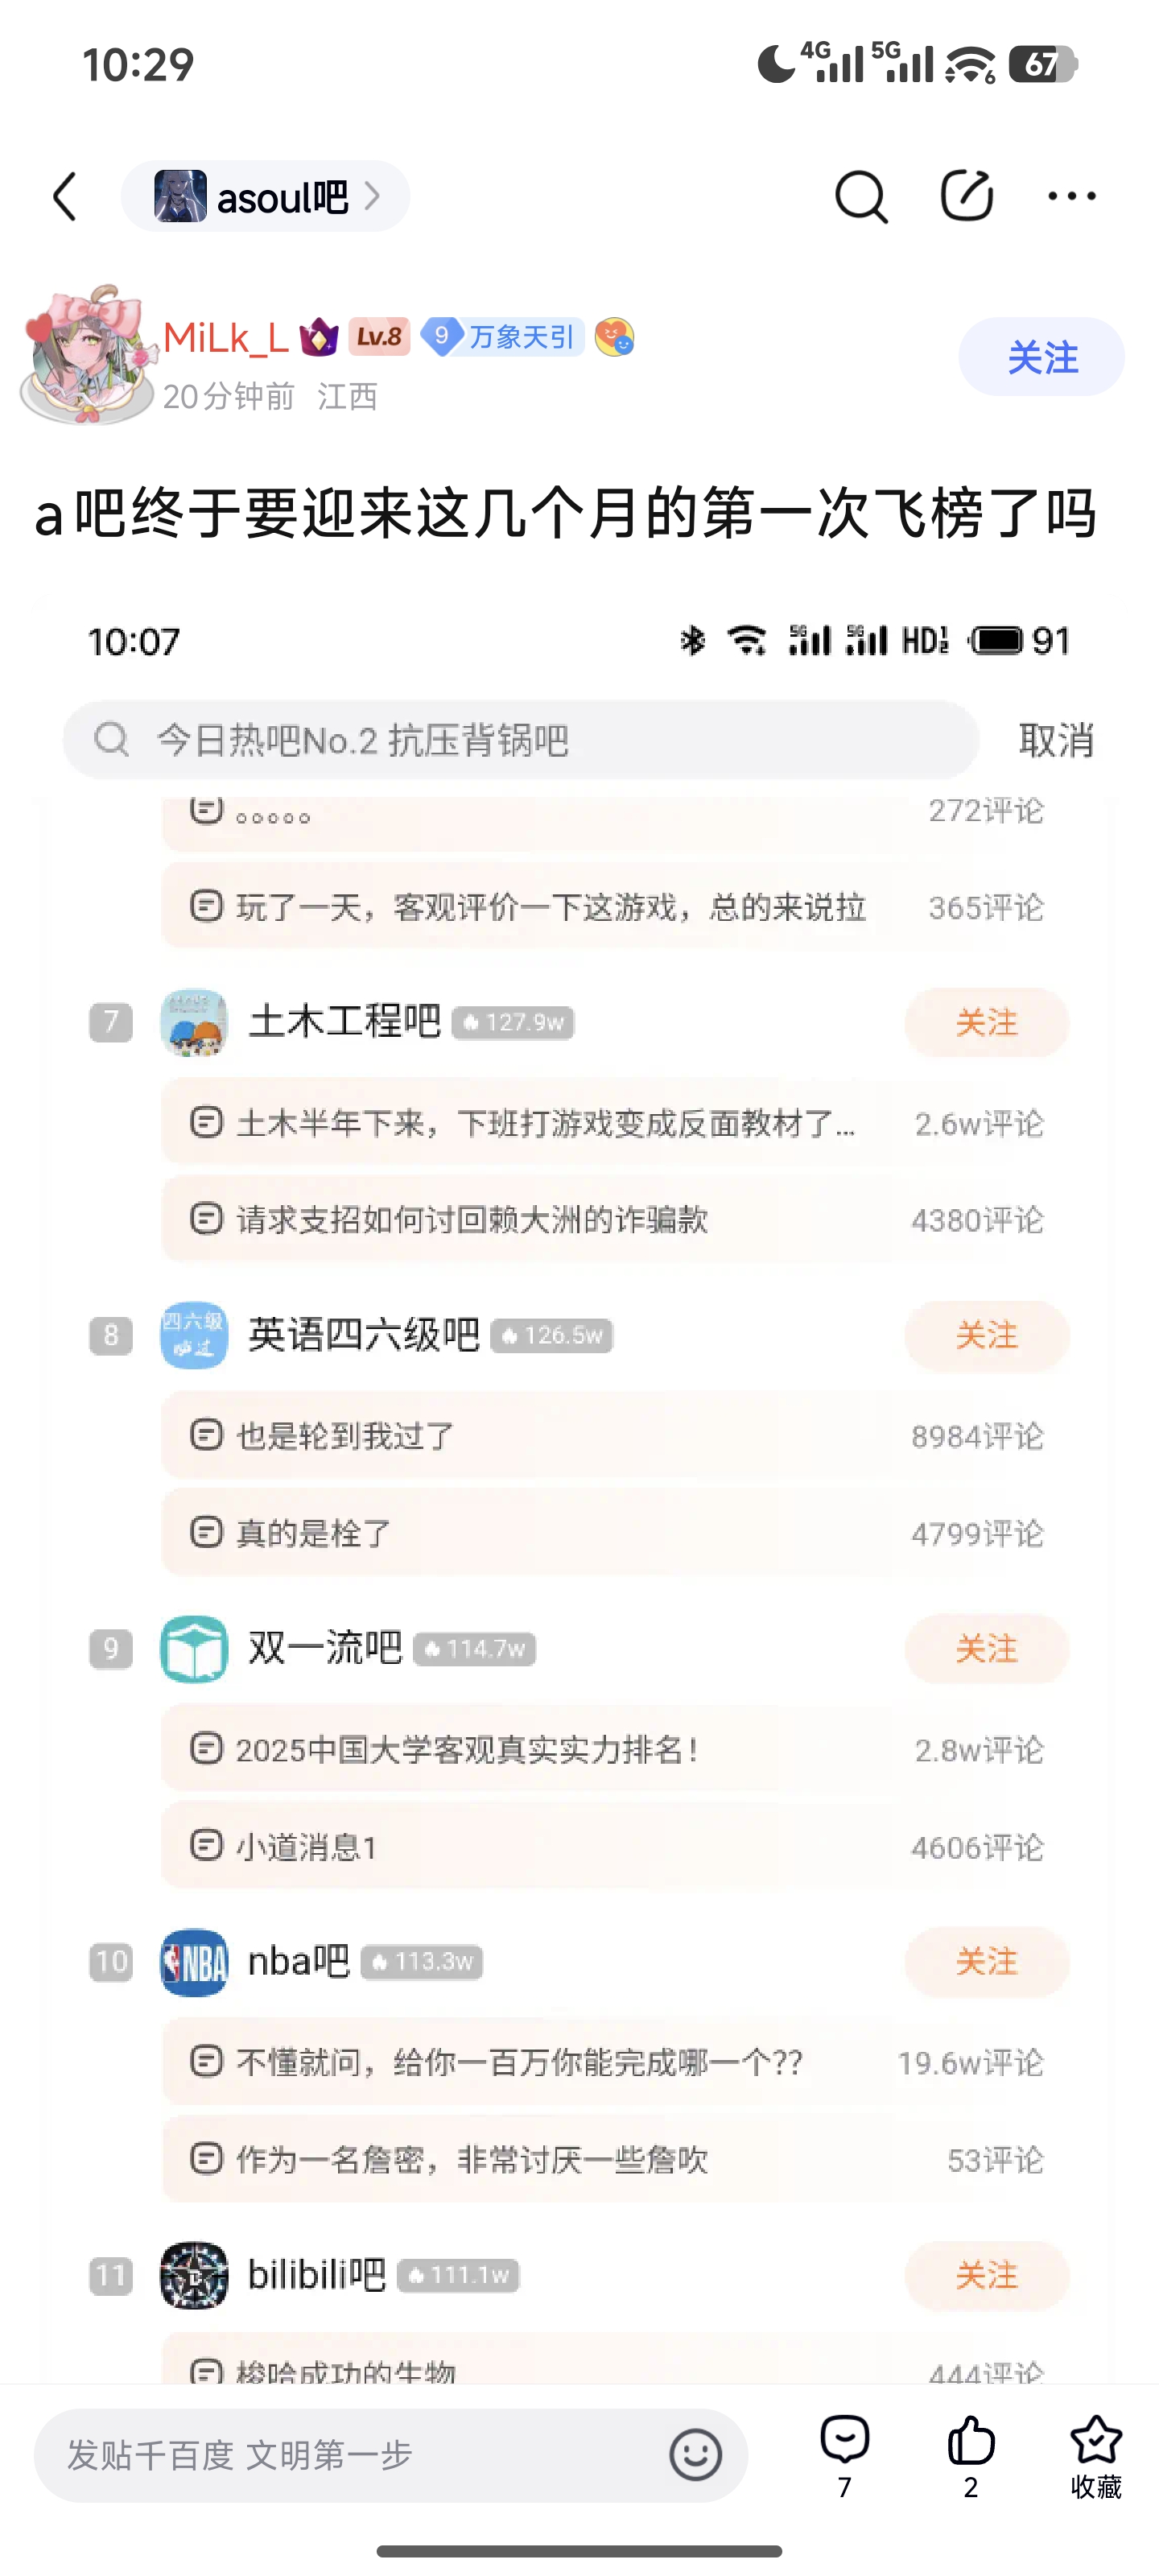Tap the MiLk_L user avatar
Viewport: 1159px width, 2576px height.
tap(88, 357)
